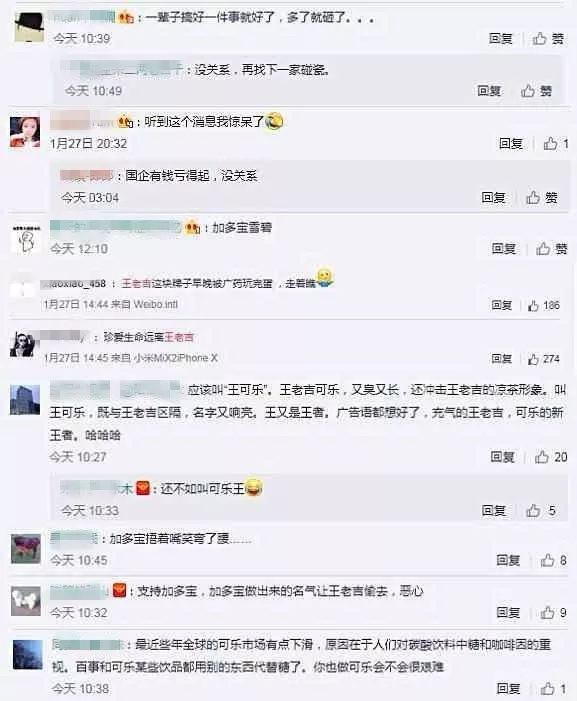The width and height of the screenshot is (577, 701).
Task: Reply to the 今天 10:38 comment at bottom
Action: coord(508,688)
